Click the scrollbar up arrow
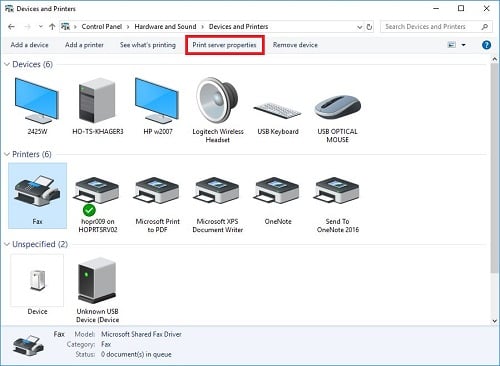Image resolution: width=500 pixels, height=366 pixels. pos(494,59)
